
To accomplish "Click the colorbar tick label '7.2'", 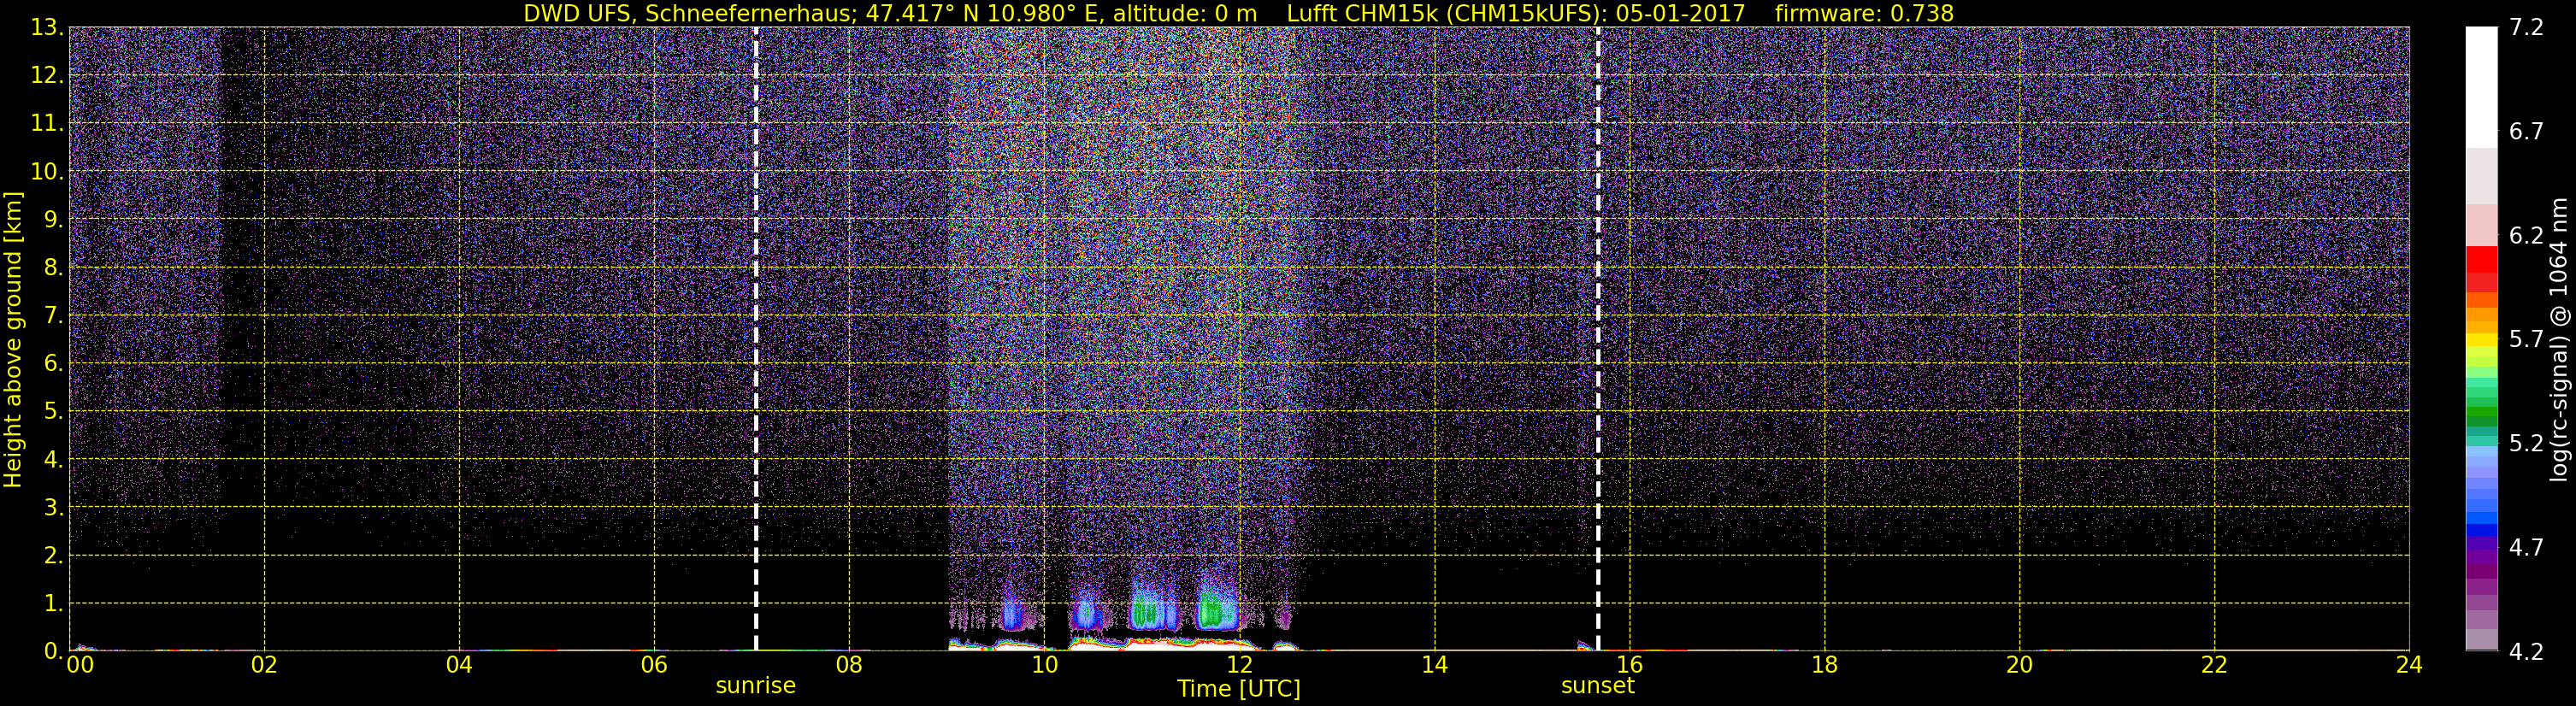I will (x=2526, y=27).
